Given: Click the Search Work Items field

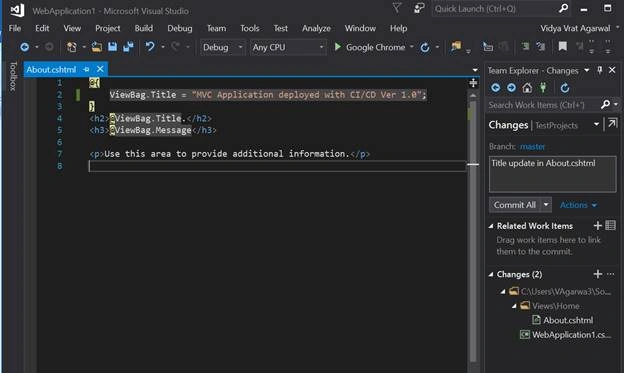Looking at the screenshot, I should (x=544, y=105).
